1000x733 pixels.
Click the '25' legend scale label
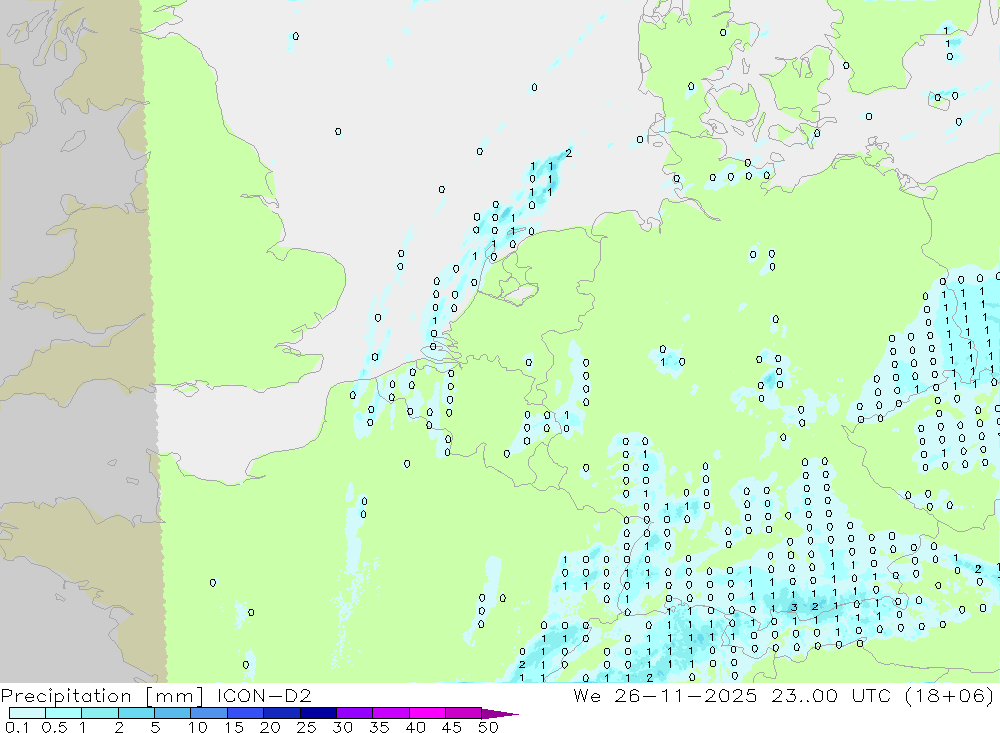pos(306,727)
